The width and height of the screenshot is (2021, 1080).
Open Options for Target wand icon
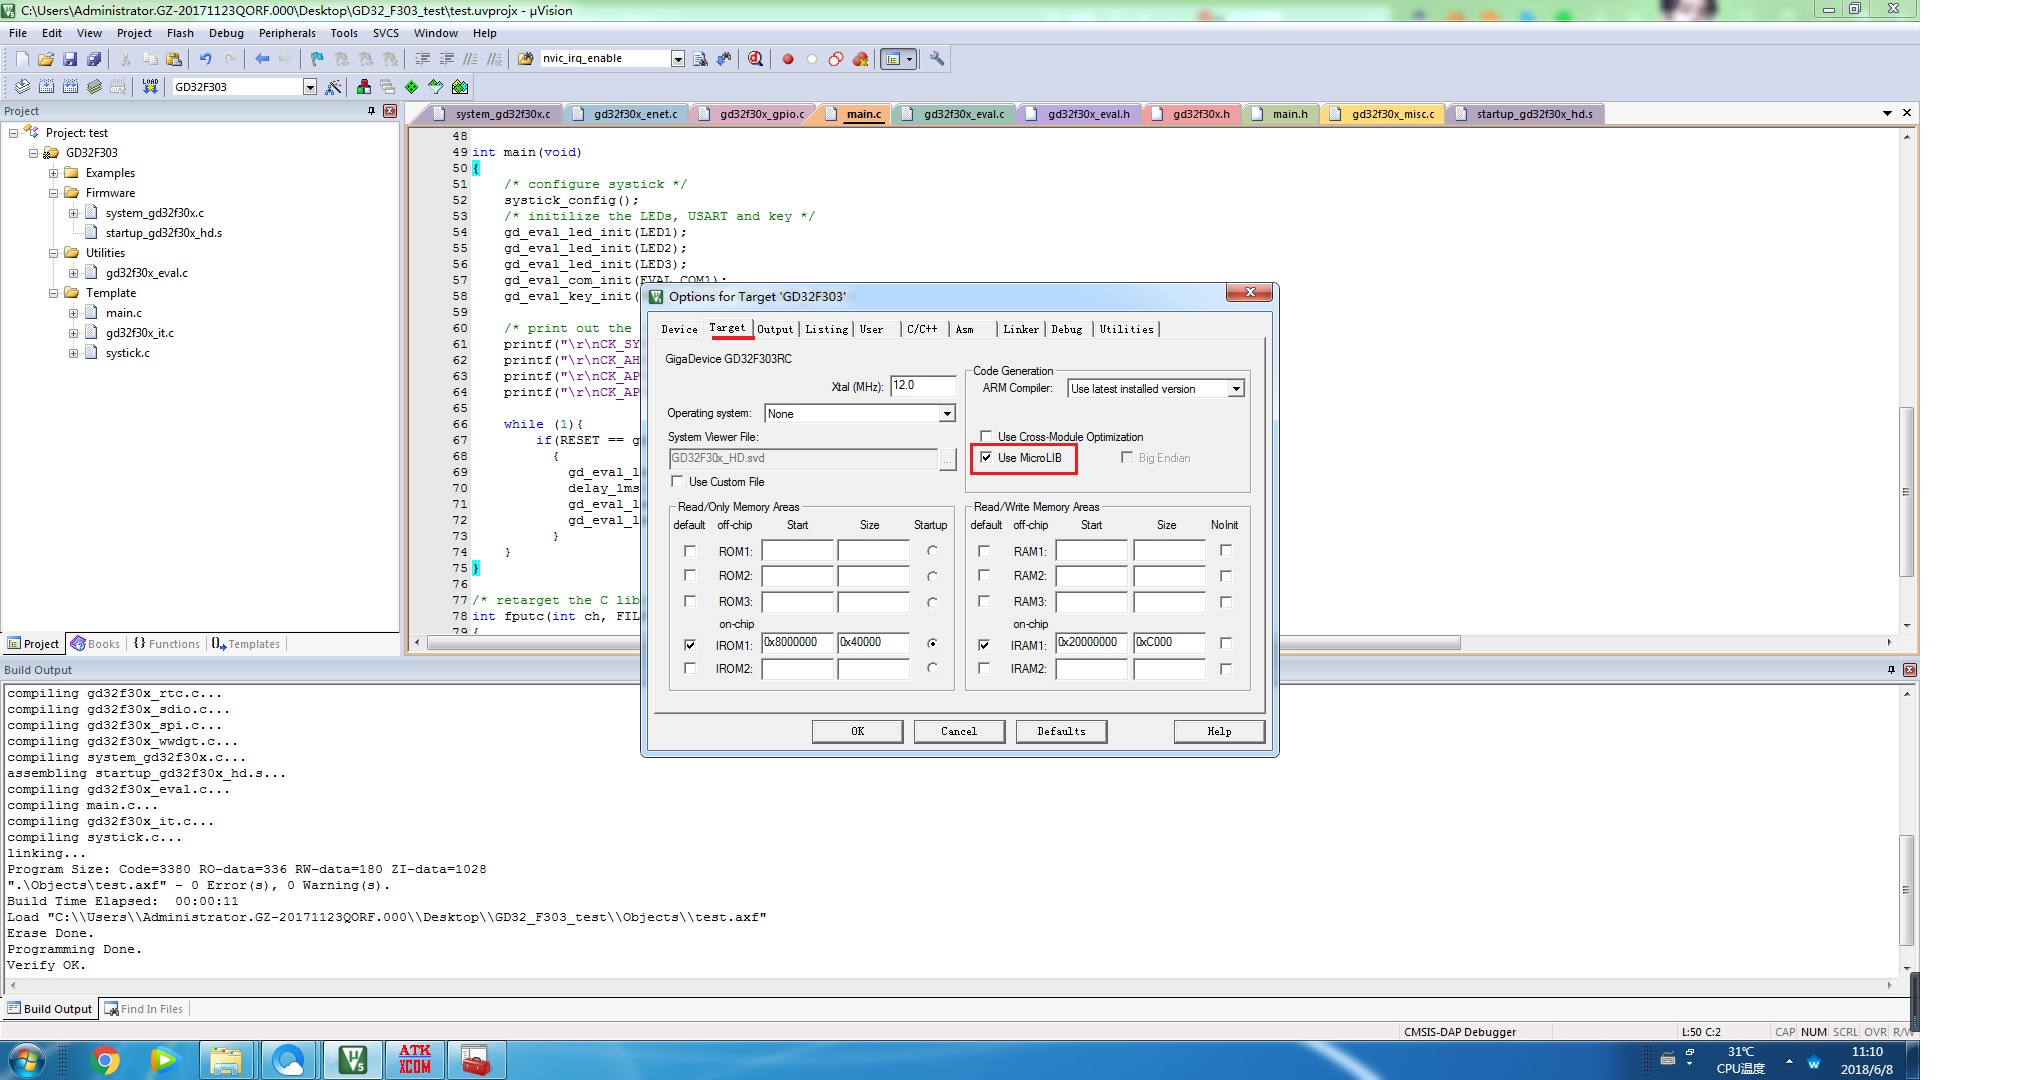334,87
